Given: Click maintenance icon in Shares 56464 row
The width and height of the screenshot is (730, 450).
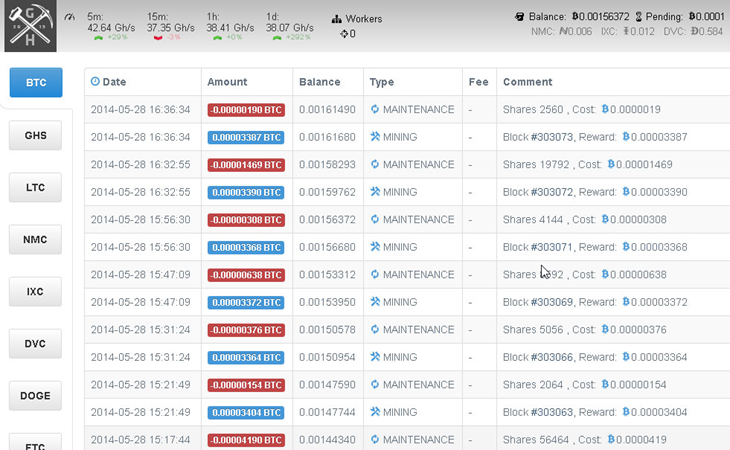Looking at the screenshot, I should coord(375,439).
